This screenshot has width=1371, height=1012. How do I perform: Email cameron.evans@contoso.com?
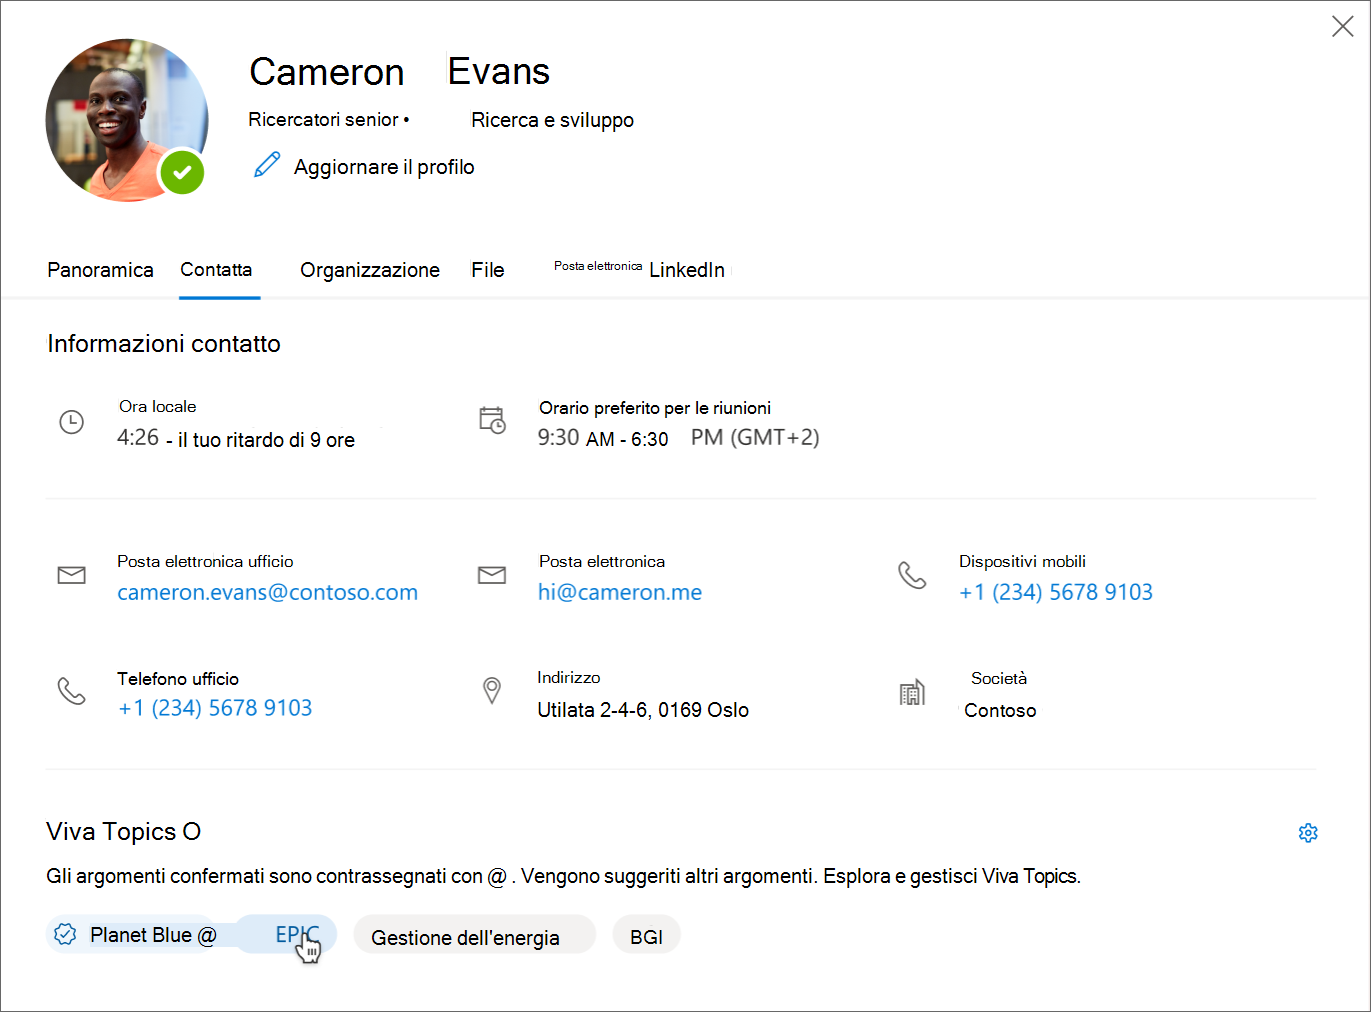click(x=267, y=592)
